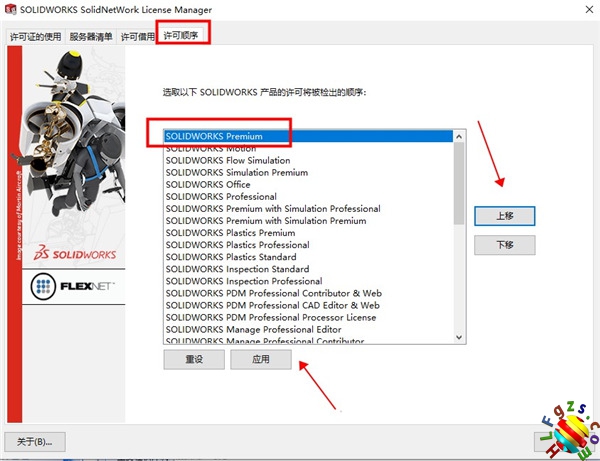Close the License Manager window
Viewport: 600px width, 461px height.
click(589, 10)
